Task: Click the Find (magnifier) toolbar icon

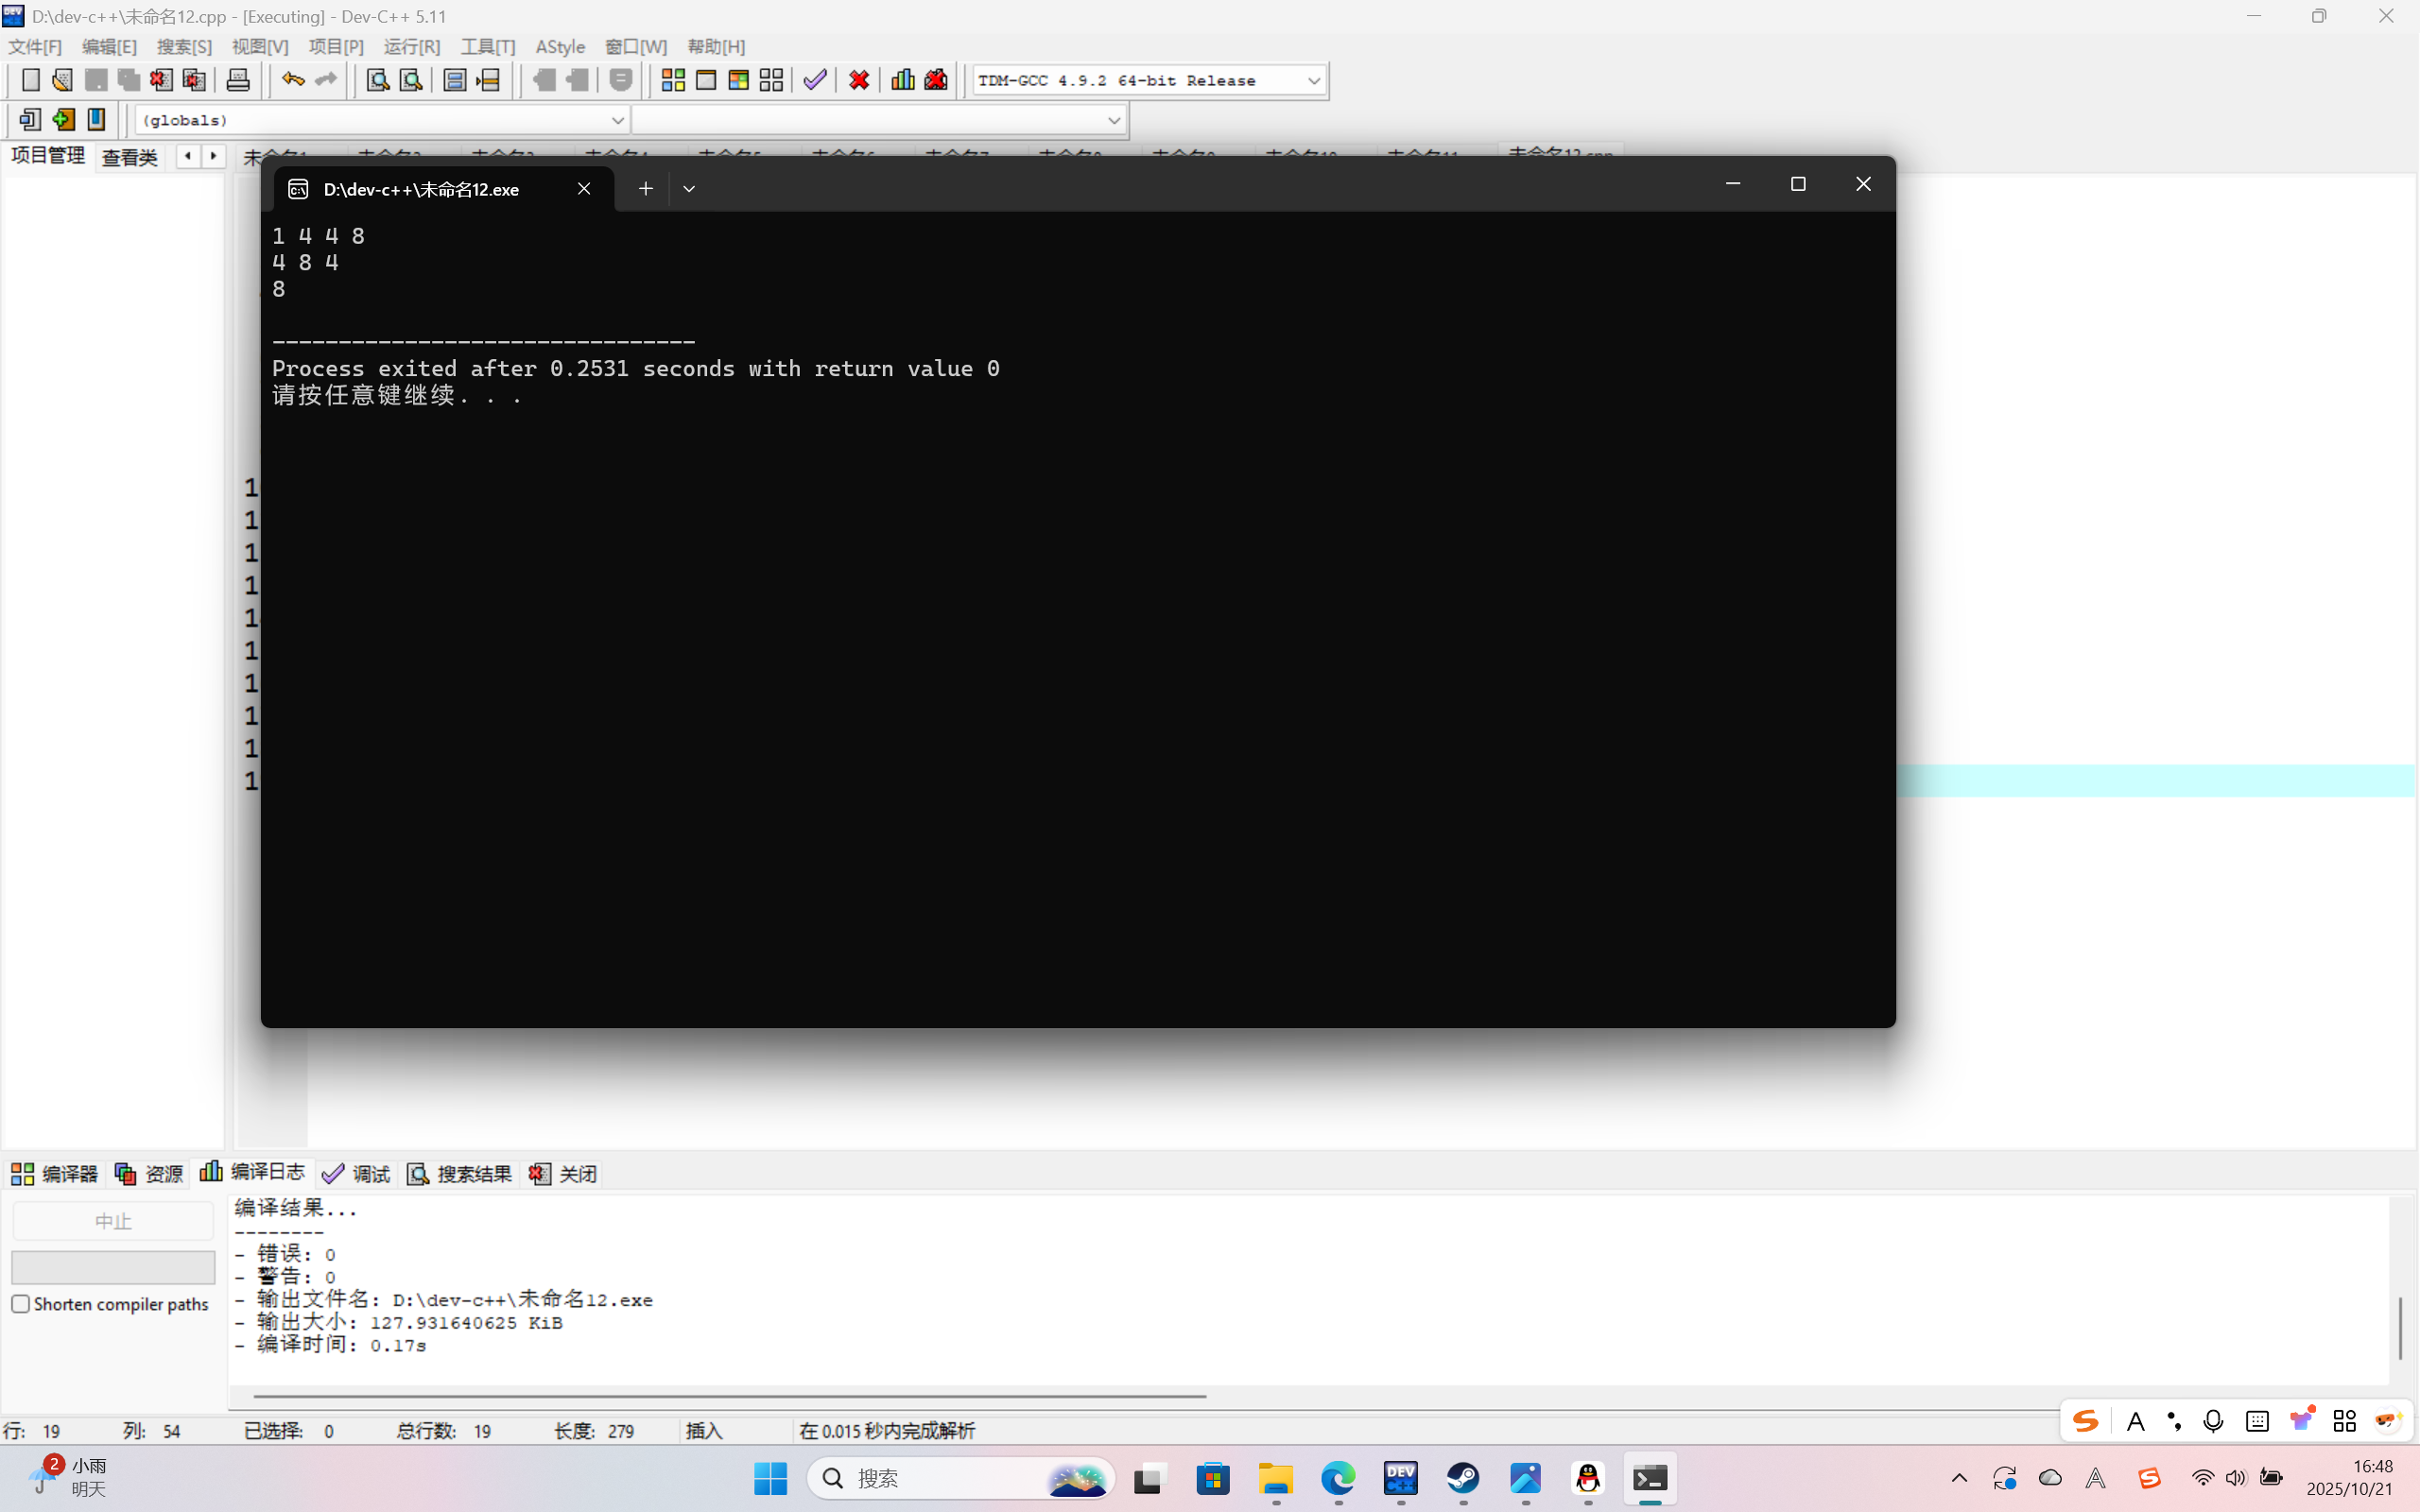Action: [377, 80]
